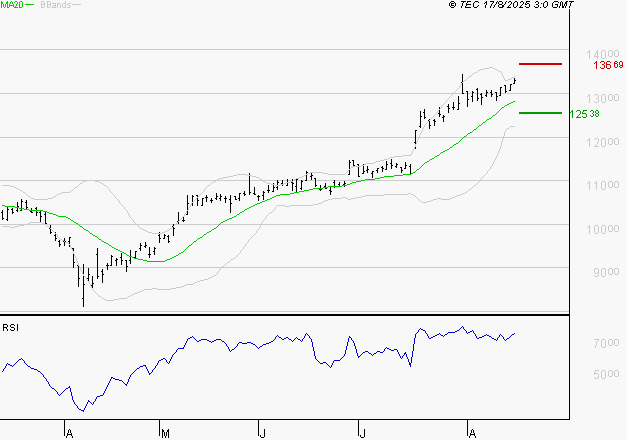
Task: Click the 140.00 price axis label
Action: tap(603, 54)
